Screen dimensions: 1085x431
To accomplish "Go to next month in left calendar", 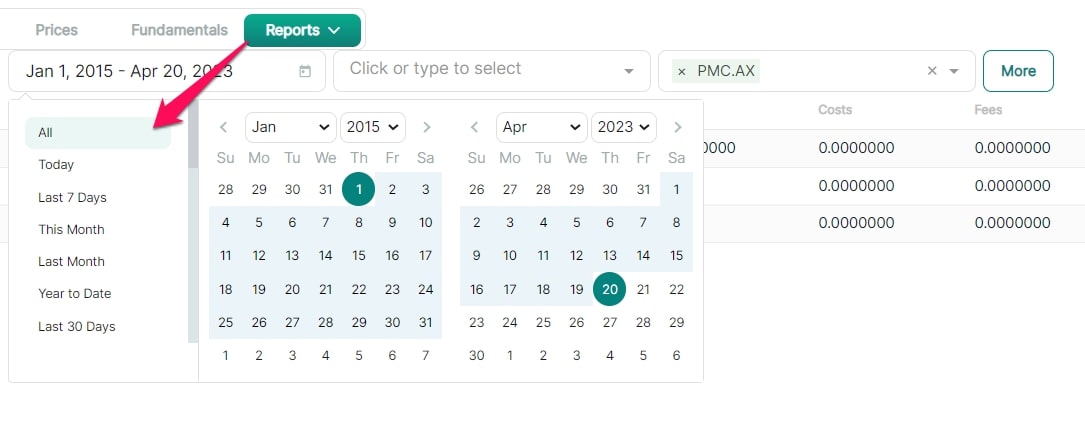I will click(427, 127).
